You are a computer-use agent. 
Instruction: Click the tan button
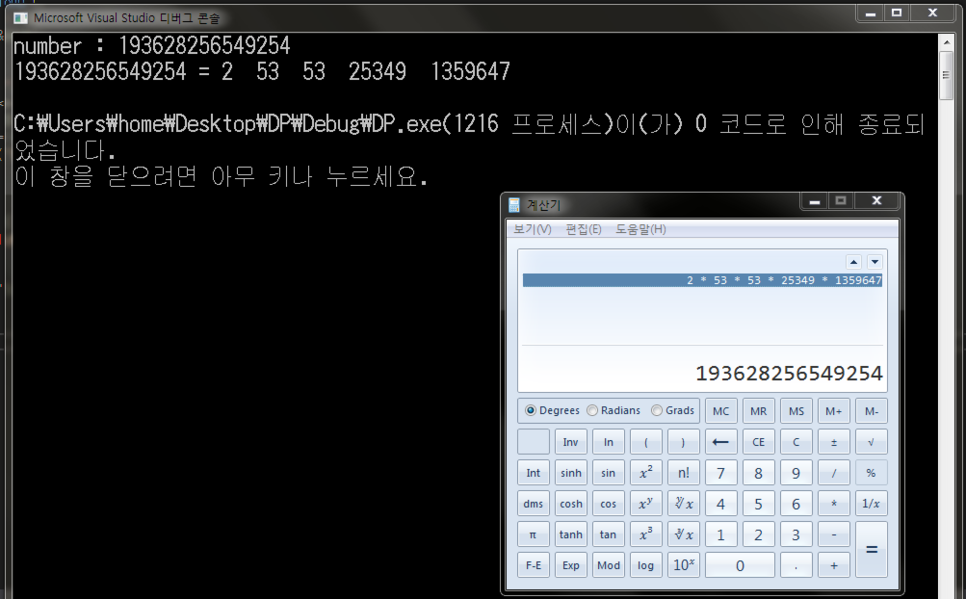pos(608,534)
